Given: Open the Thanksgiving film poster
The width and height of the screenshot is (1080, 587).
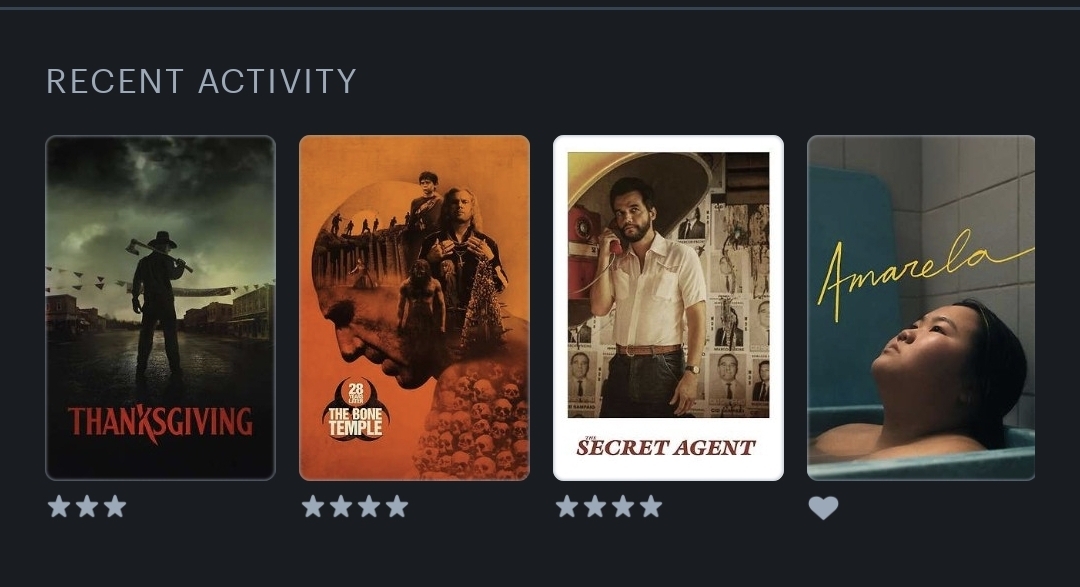Looking at the screenshot, I should tap(160, 308).
